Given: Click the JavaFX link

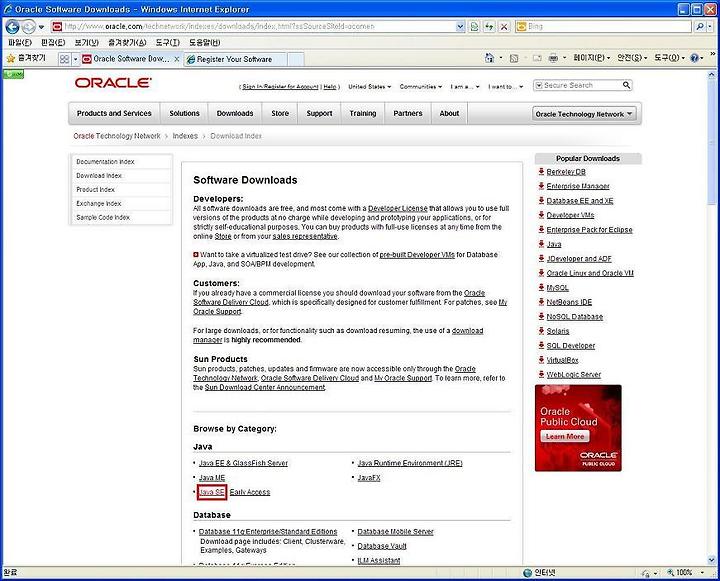Looking at the screenshot, I should pyautogui.click(x=369, y=478).
